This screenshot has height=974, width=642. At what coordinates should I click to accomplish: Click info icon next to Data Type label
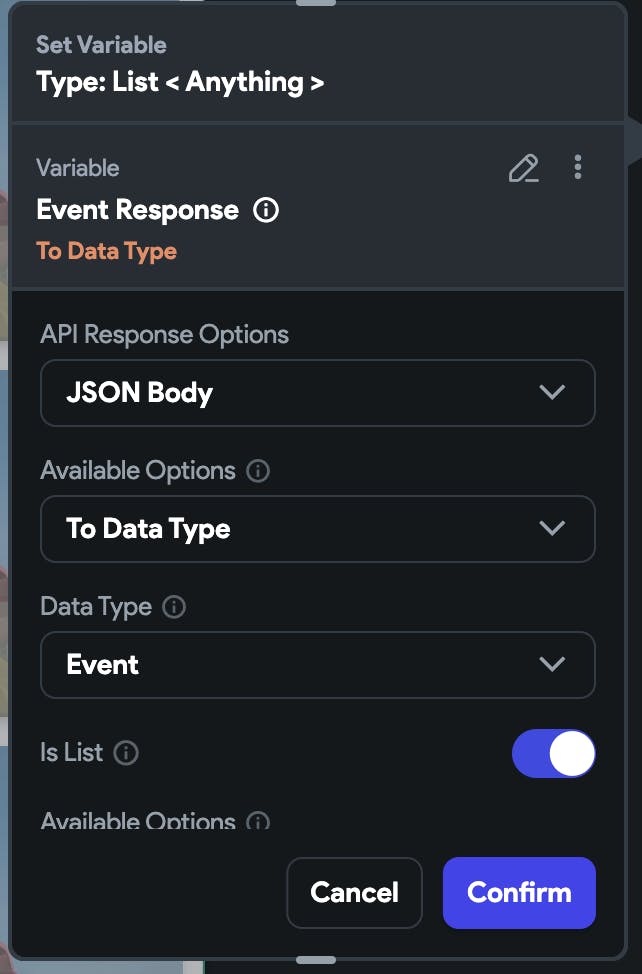[174, 607]
